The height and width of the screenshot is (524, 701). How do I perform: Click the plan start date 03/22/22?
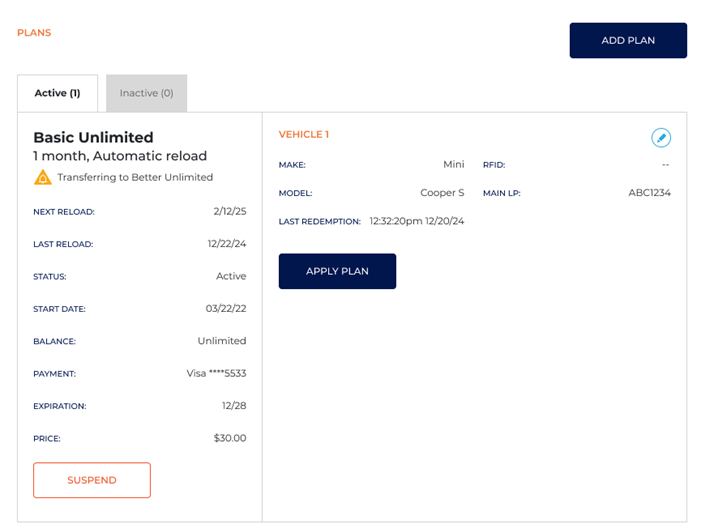pos(225,309)
